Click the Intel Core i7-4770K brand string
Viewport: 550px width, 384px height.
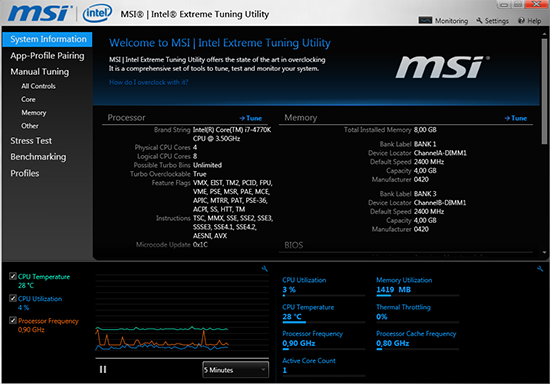(x=232, y=134)
